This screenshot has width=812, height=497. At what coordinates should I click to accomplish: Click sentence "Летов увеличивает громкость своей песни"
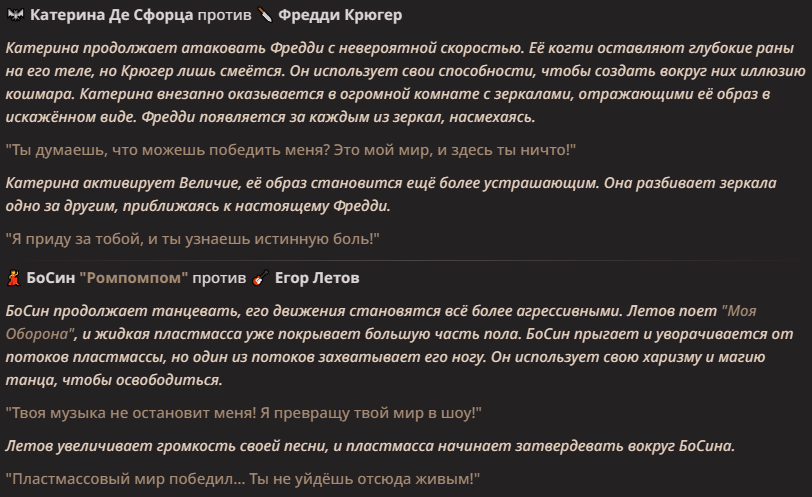pos(370,446)
